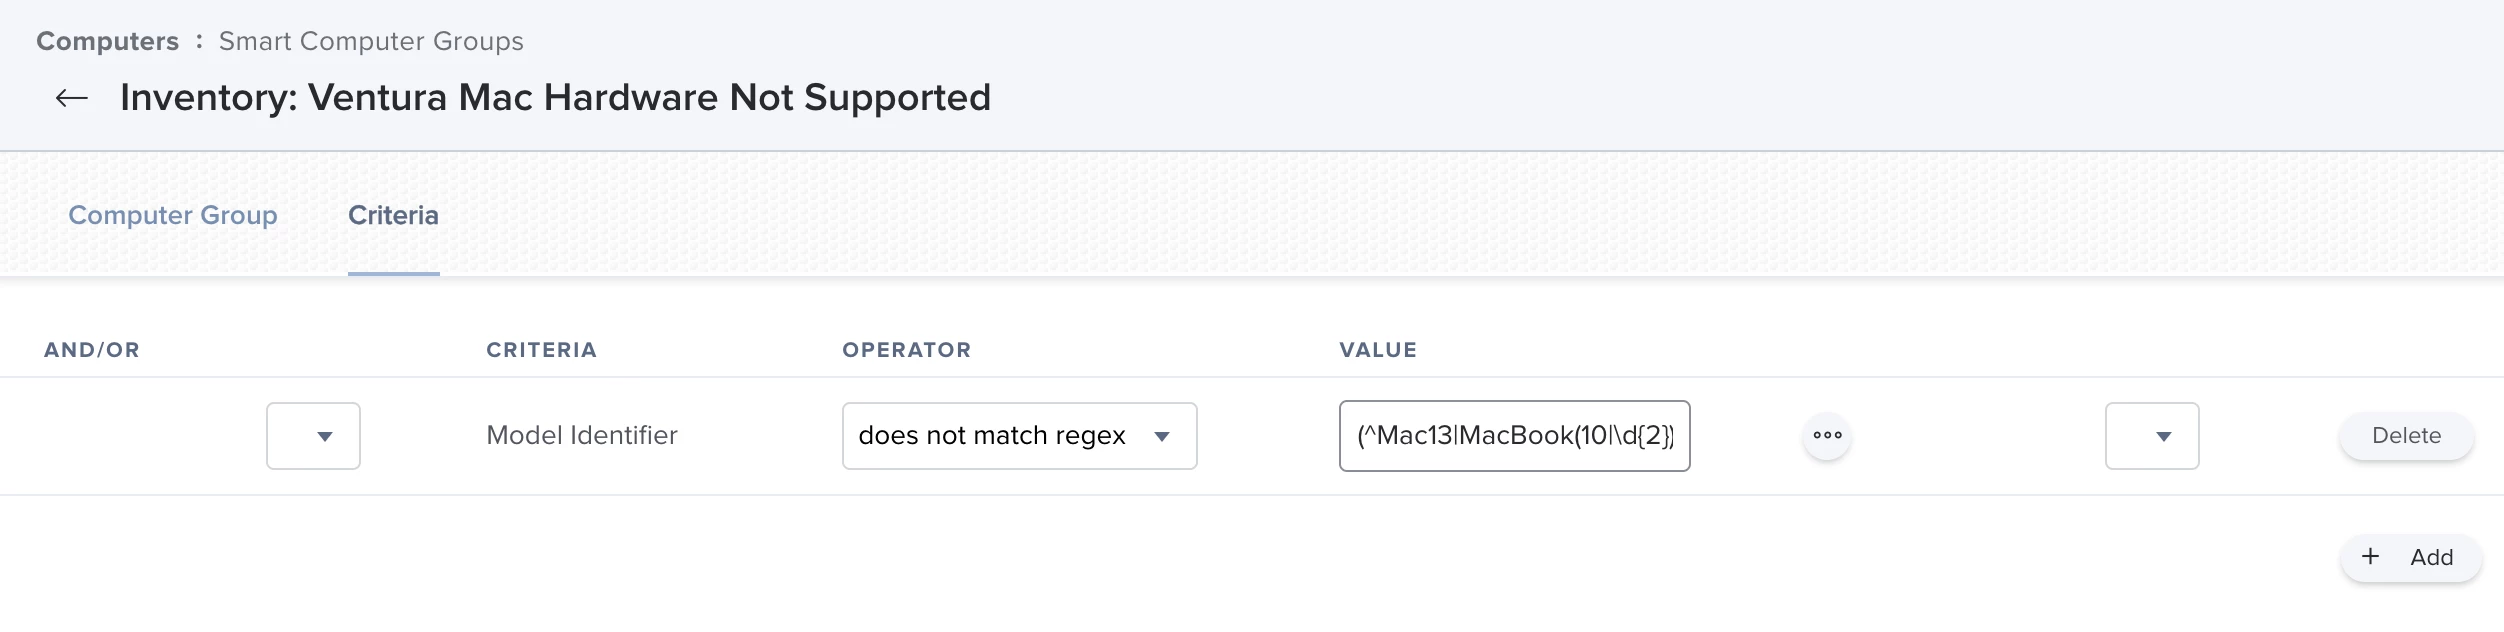2504x632 pixels.
Task: Click the CRITERIA column header
Action: click(x=541, y=350)
